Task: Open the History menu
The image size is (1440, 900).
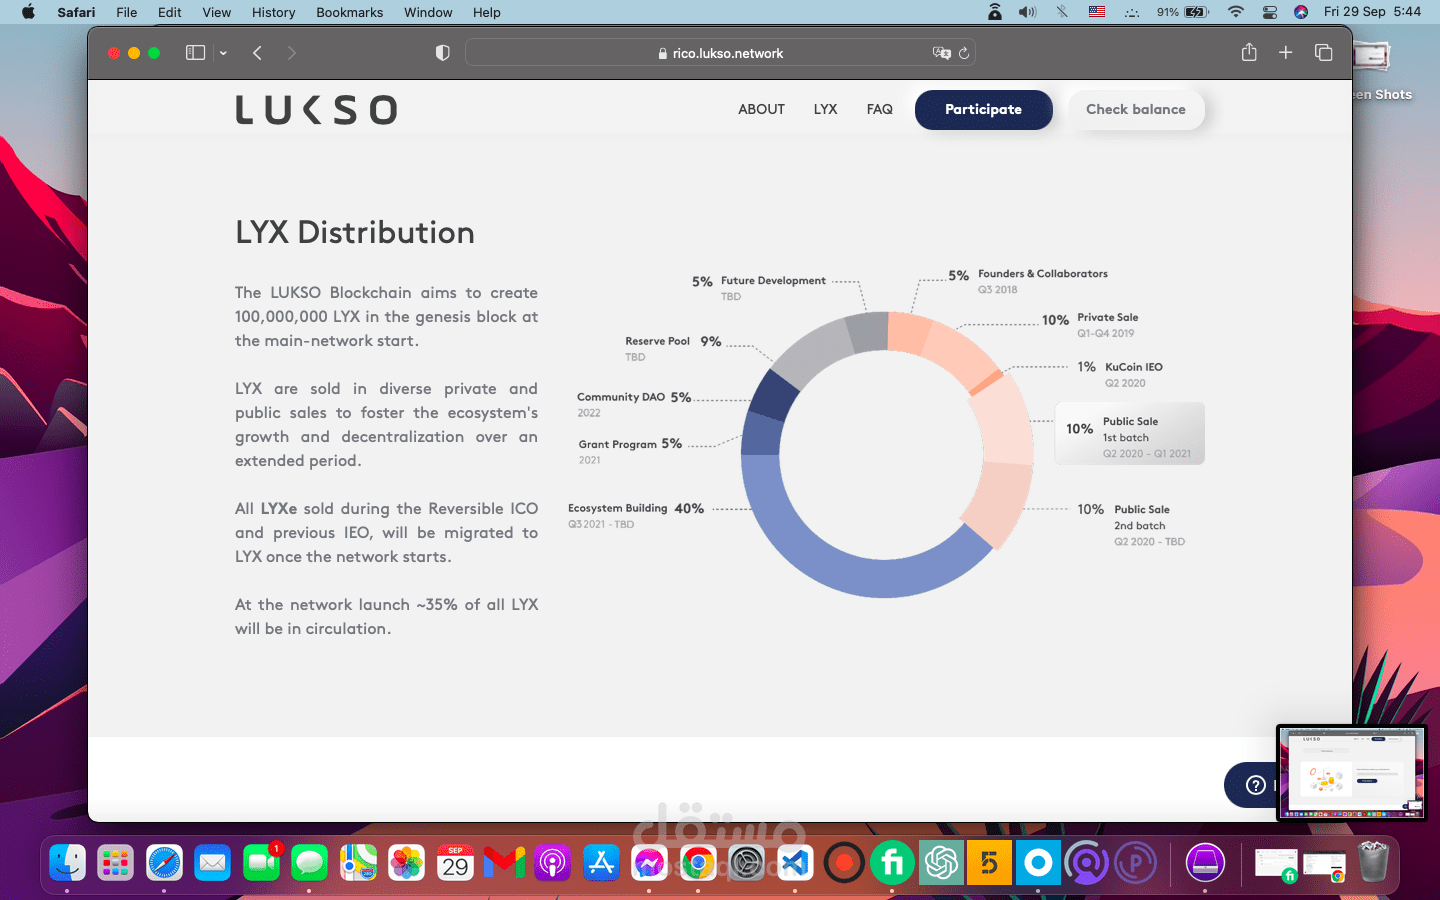Action: tap(273, 12)
